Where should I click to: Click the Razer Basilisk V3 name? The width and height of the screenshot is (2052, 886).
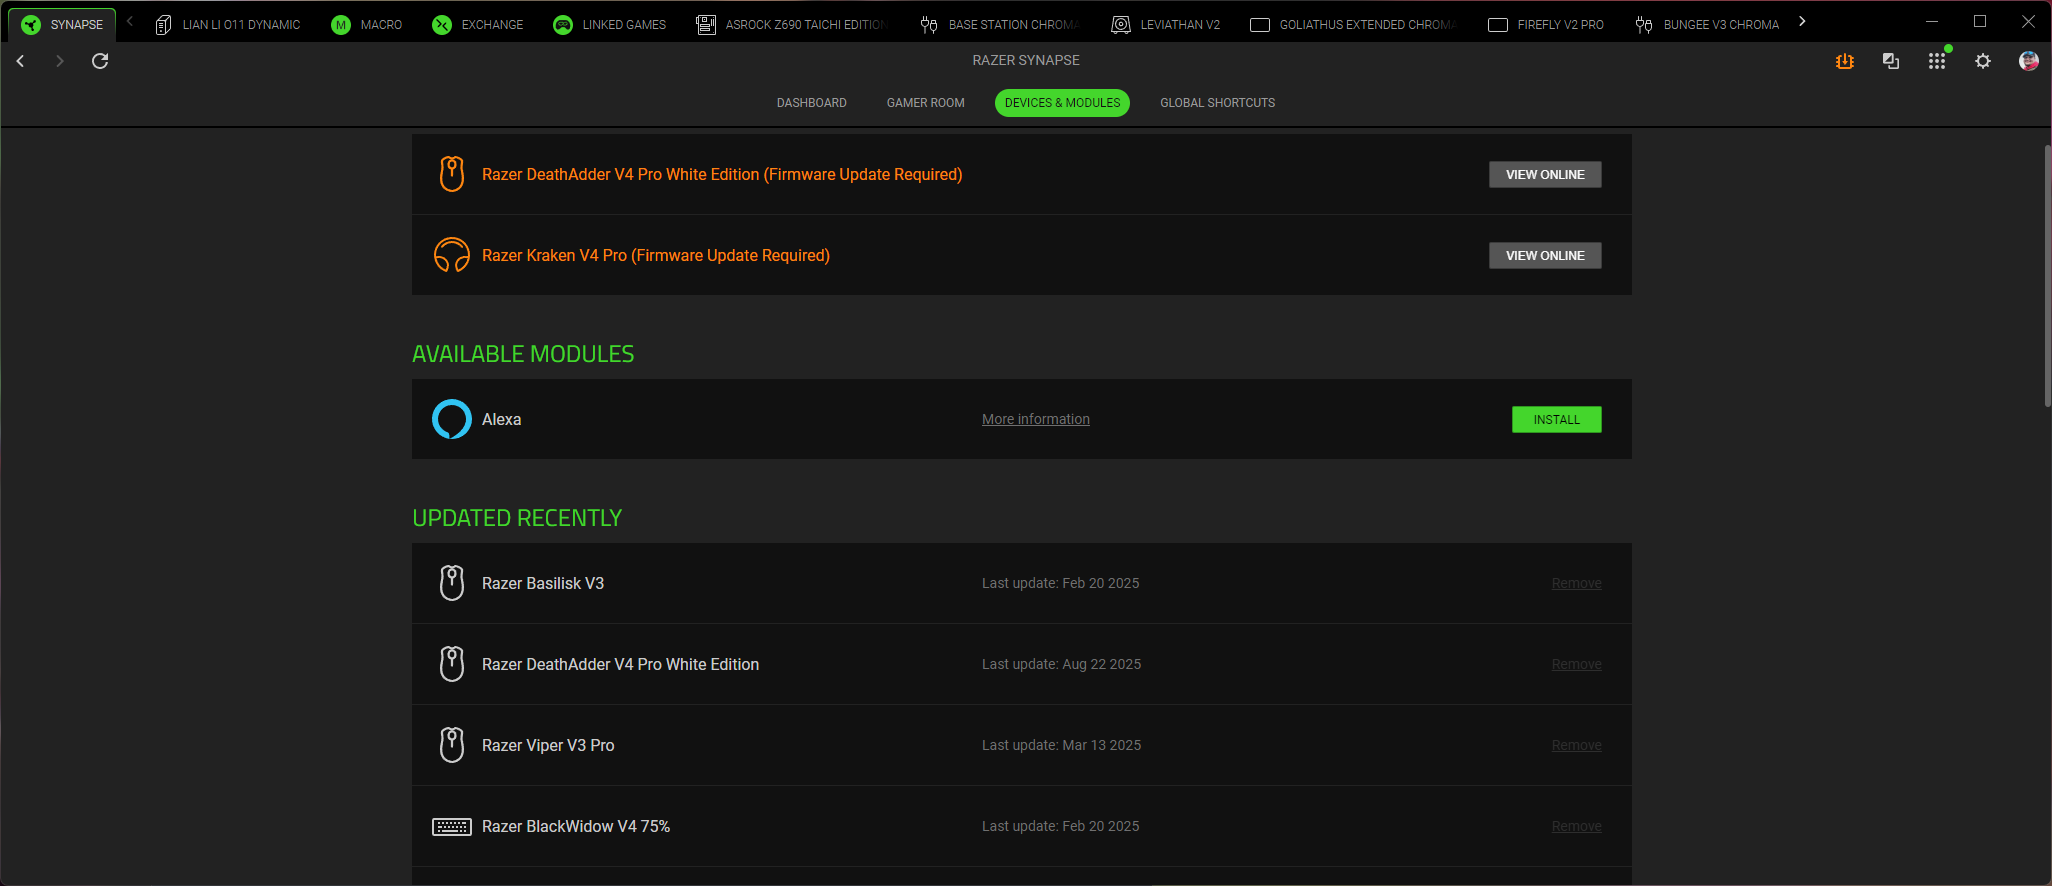coord(543,583)
